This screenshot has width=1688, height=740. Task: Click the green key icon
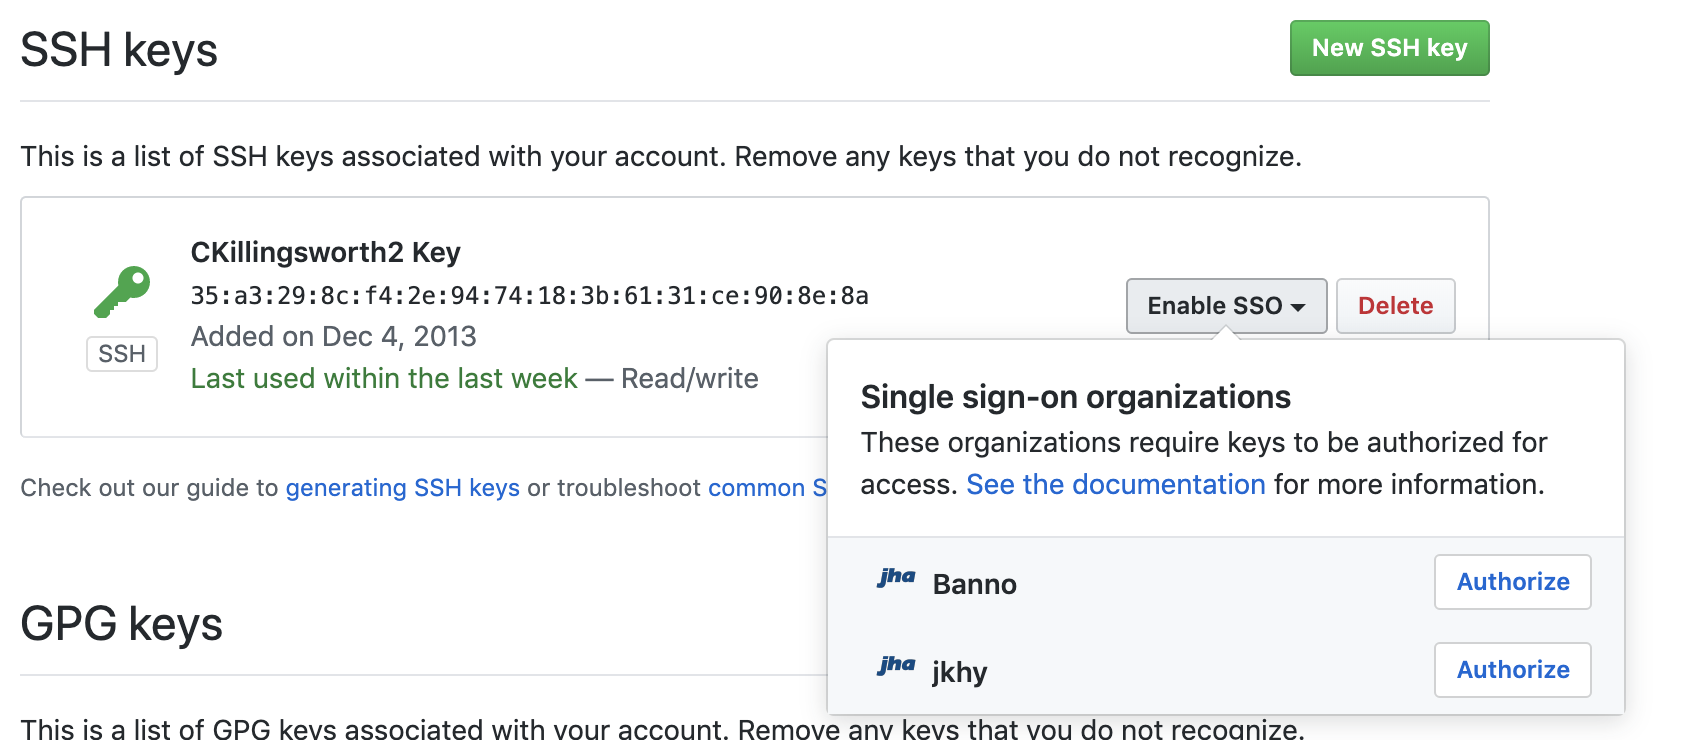(122, 291)
